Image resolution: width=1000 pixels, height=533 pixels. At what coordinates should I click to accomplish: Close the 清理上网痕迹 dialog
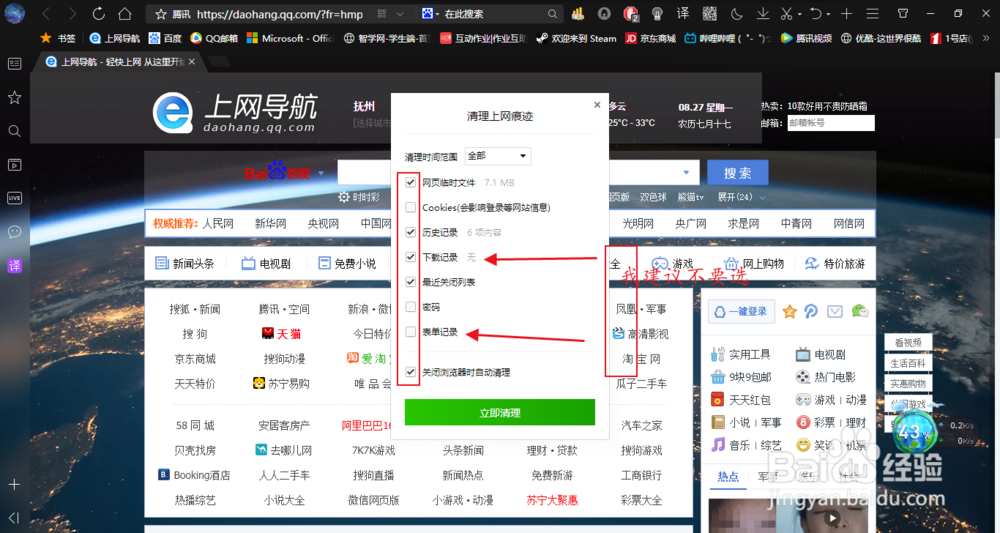click(597, 105)
